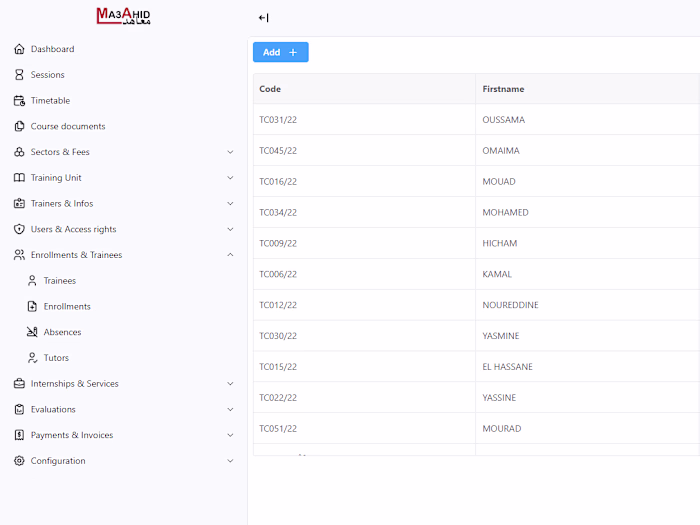700x525 pixels.
Task: Click the Tutors person icon
Action: (32, 358)
